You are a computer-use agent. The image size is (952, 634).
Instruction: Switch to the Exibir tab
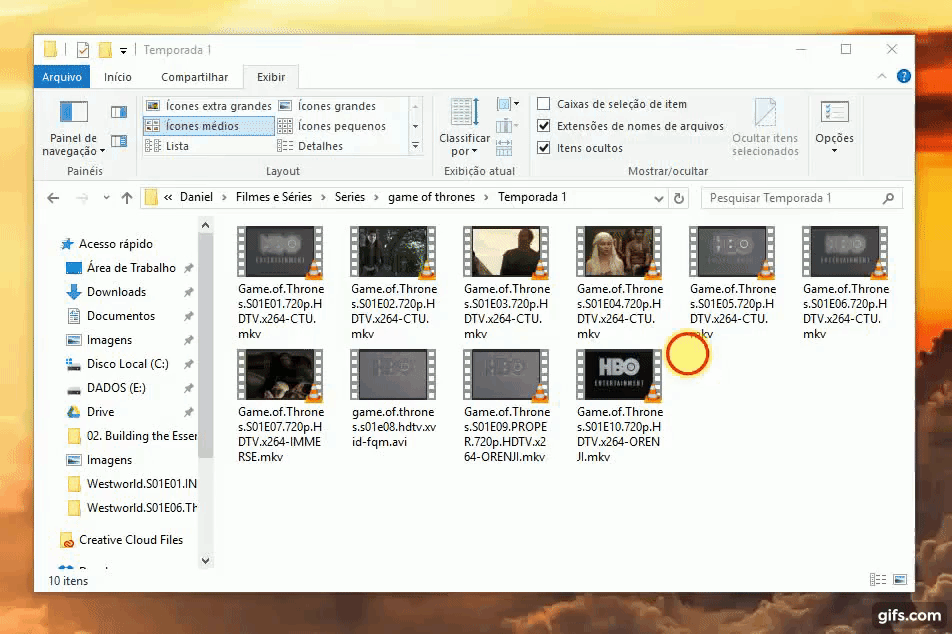coord(271,77)
